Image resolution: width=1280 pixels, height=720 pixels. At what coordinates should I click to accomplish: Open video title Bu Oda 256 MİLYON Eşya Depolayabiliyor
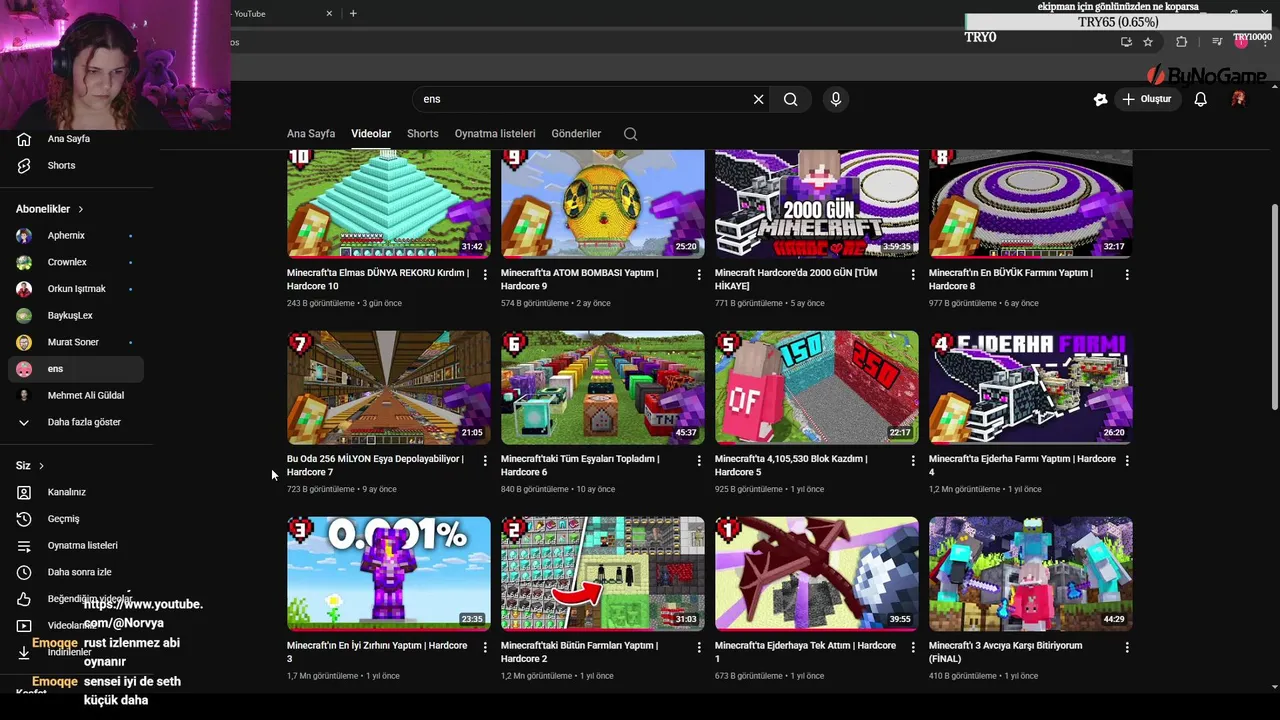375,465
